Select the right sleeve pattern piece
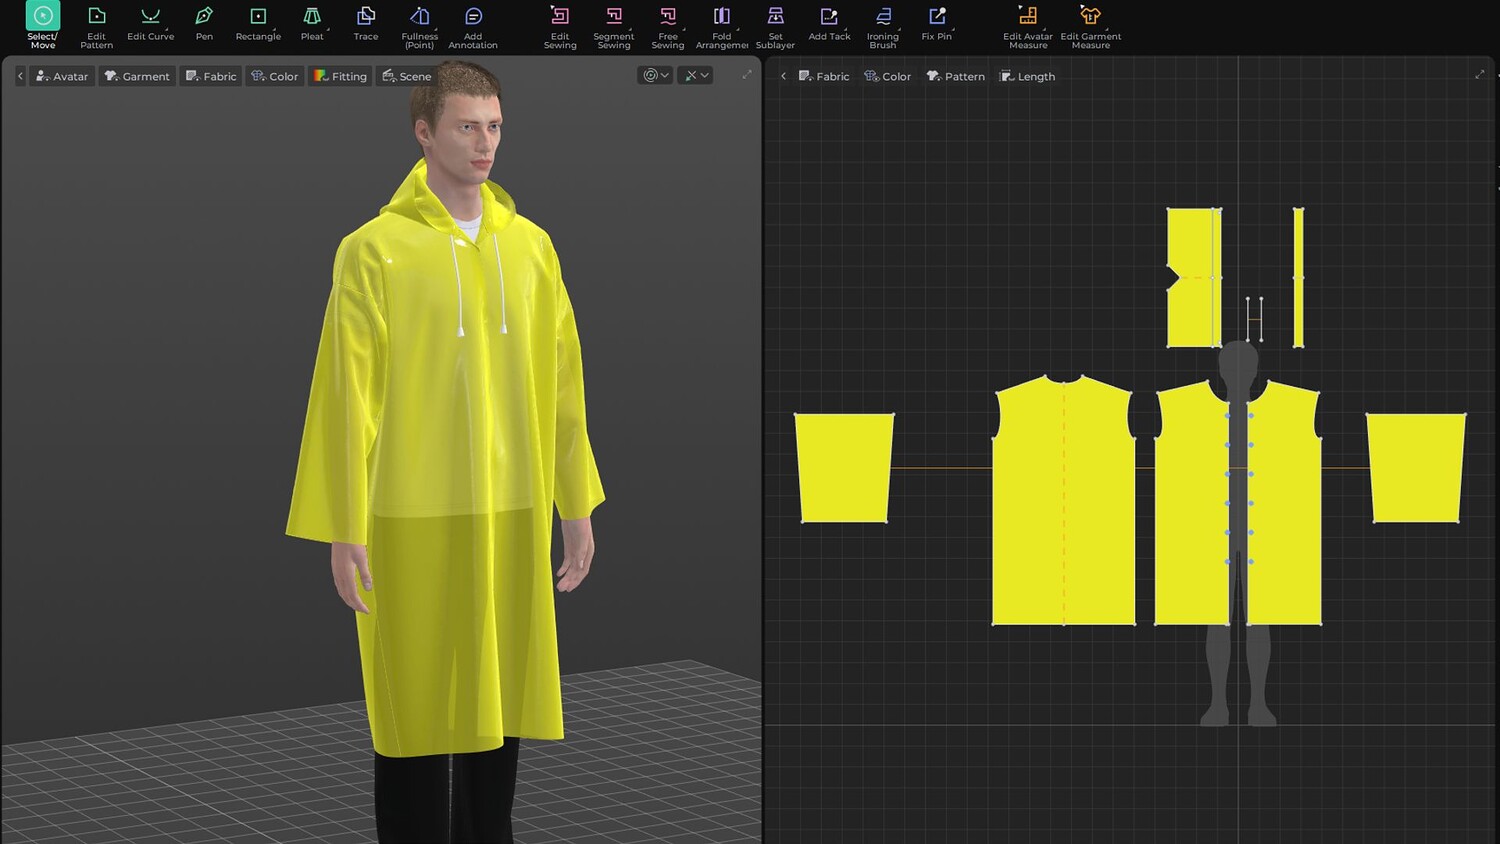1500x844 pixels. [x=1416, y=467]
